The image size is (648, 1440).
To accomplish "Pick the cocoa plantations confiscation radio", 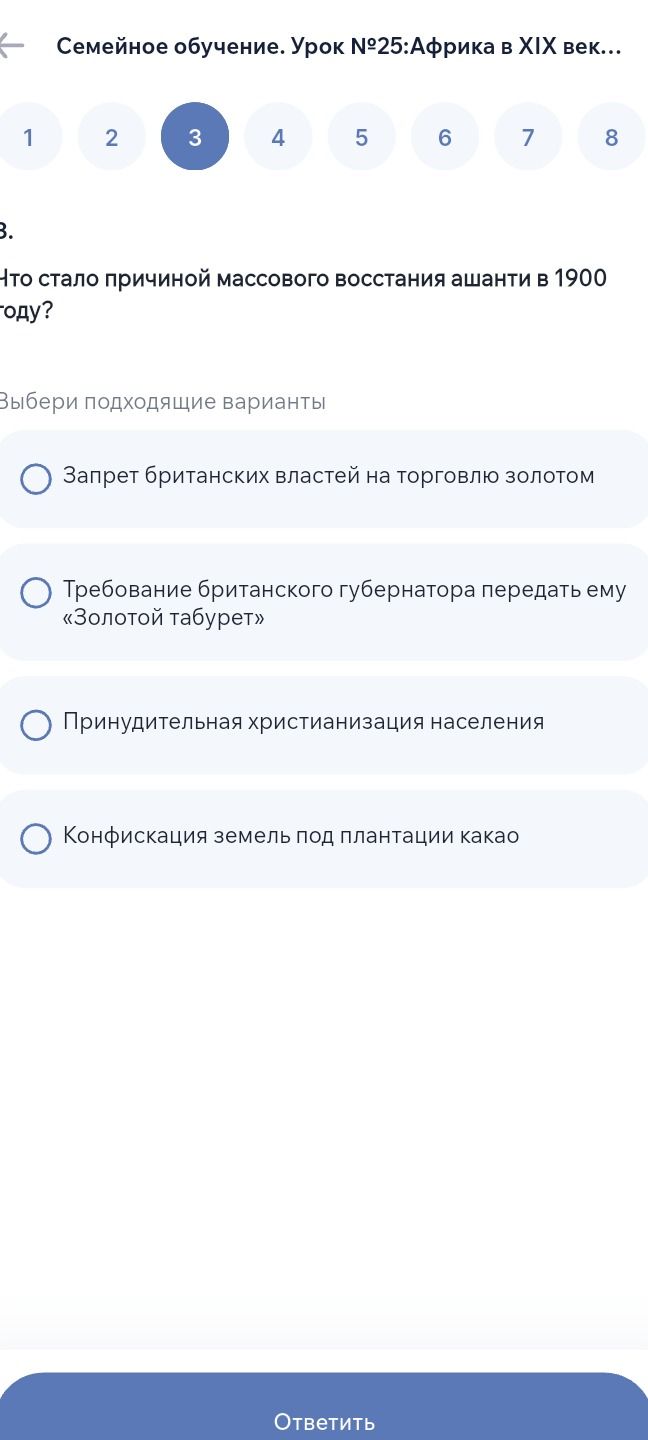I will click(x=37, y=839).
